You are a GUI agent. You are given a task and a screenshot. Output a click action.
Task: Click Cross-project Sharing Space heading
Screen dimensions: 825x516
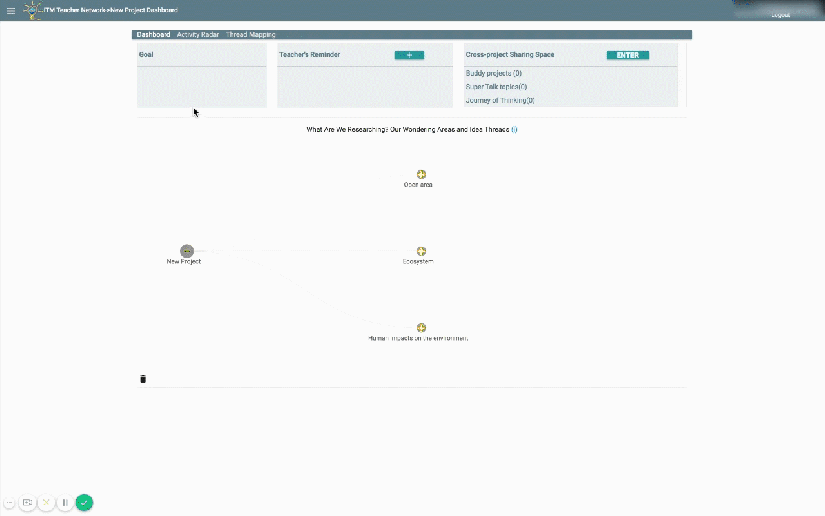[510, 55]
